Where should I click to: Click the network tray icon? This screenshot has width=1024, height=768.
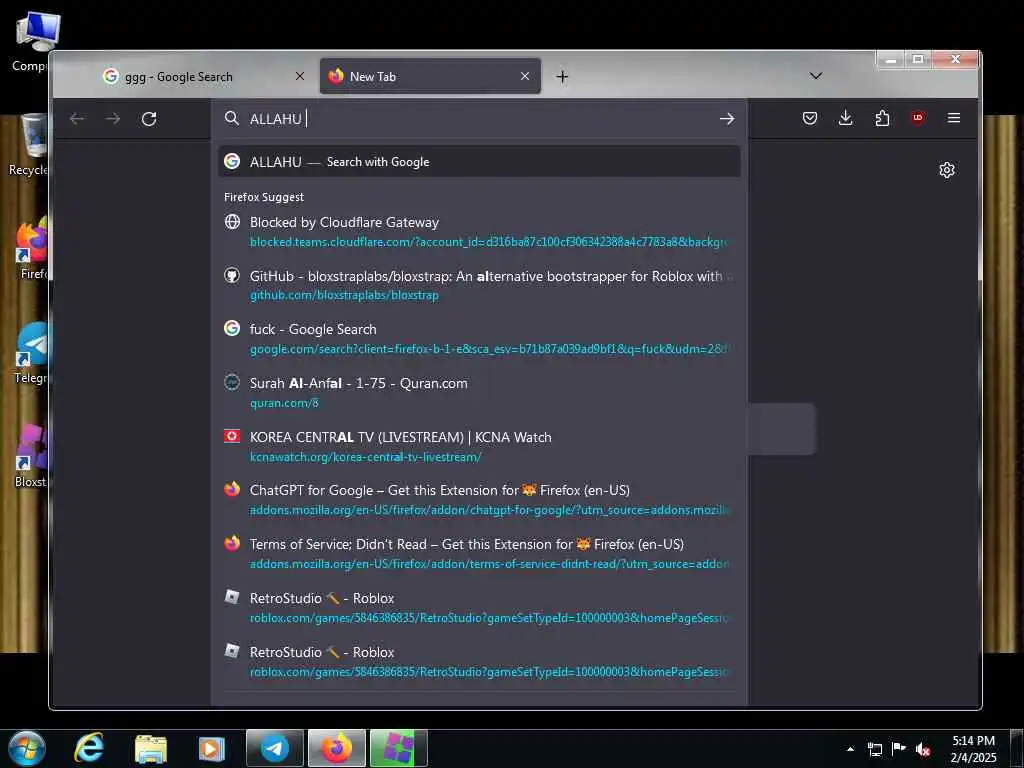coord(874,750)
